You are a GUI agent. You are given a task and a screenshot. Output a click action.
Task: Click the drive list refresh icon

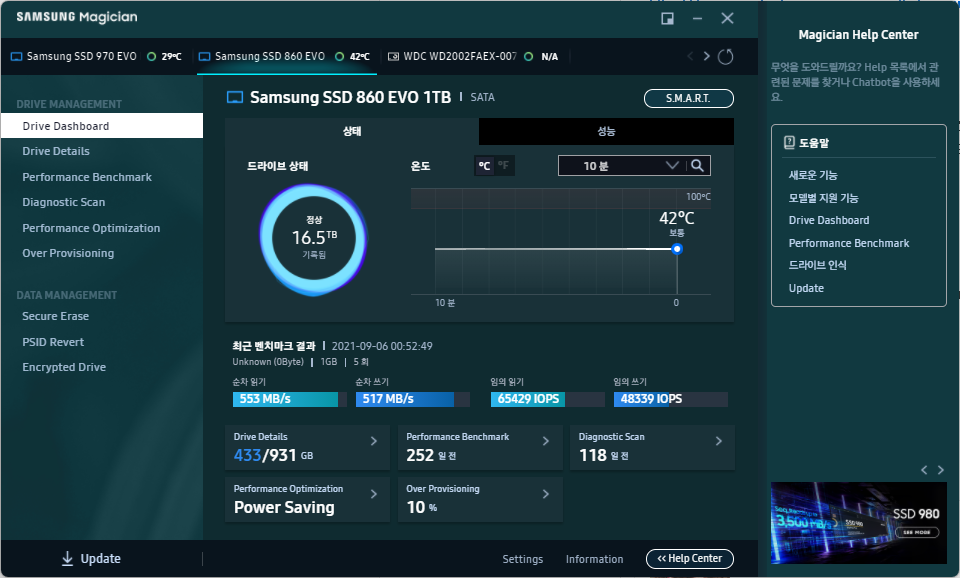(x=726, y=56)
